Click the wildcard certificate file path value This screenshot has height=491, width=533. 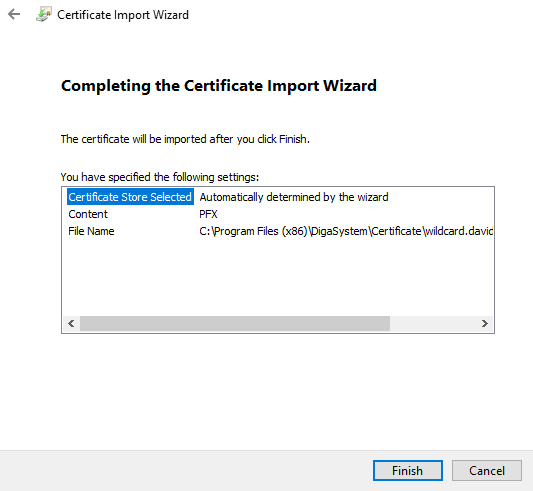click(x=346, y=231)
